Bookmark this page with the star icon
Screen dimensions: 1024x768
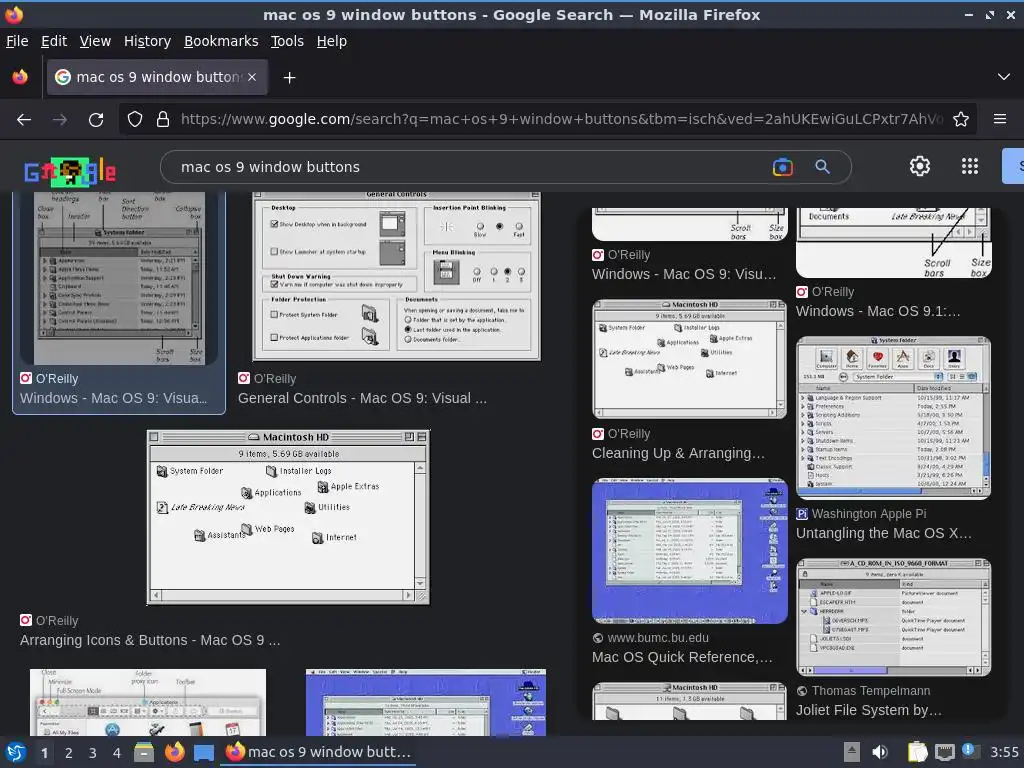coord(961,120)
